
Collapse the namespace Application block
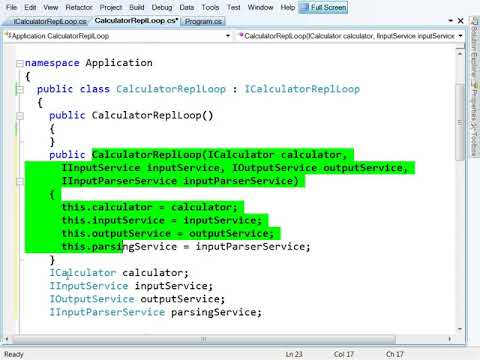tap(20, 63)
